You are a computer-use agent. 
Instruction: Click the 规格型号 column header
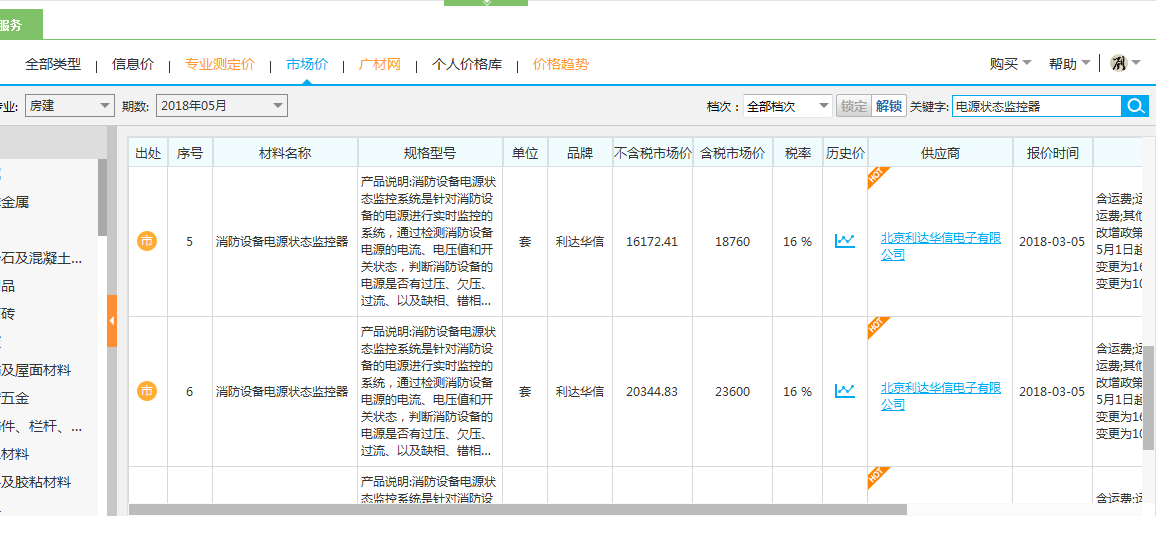pyautogui.click(x=431, y=153)
